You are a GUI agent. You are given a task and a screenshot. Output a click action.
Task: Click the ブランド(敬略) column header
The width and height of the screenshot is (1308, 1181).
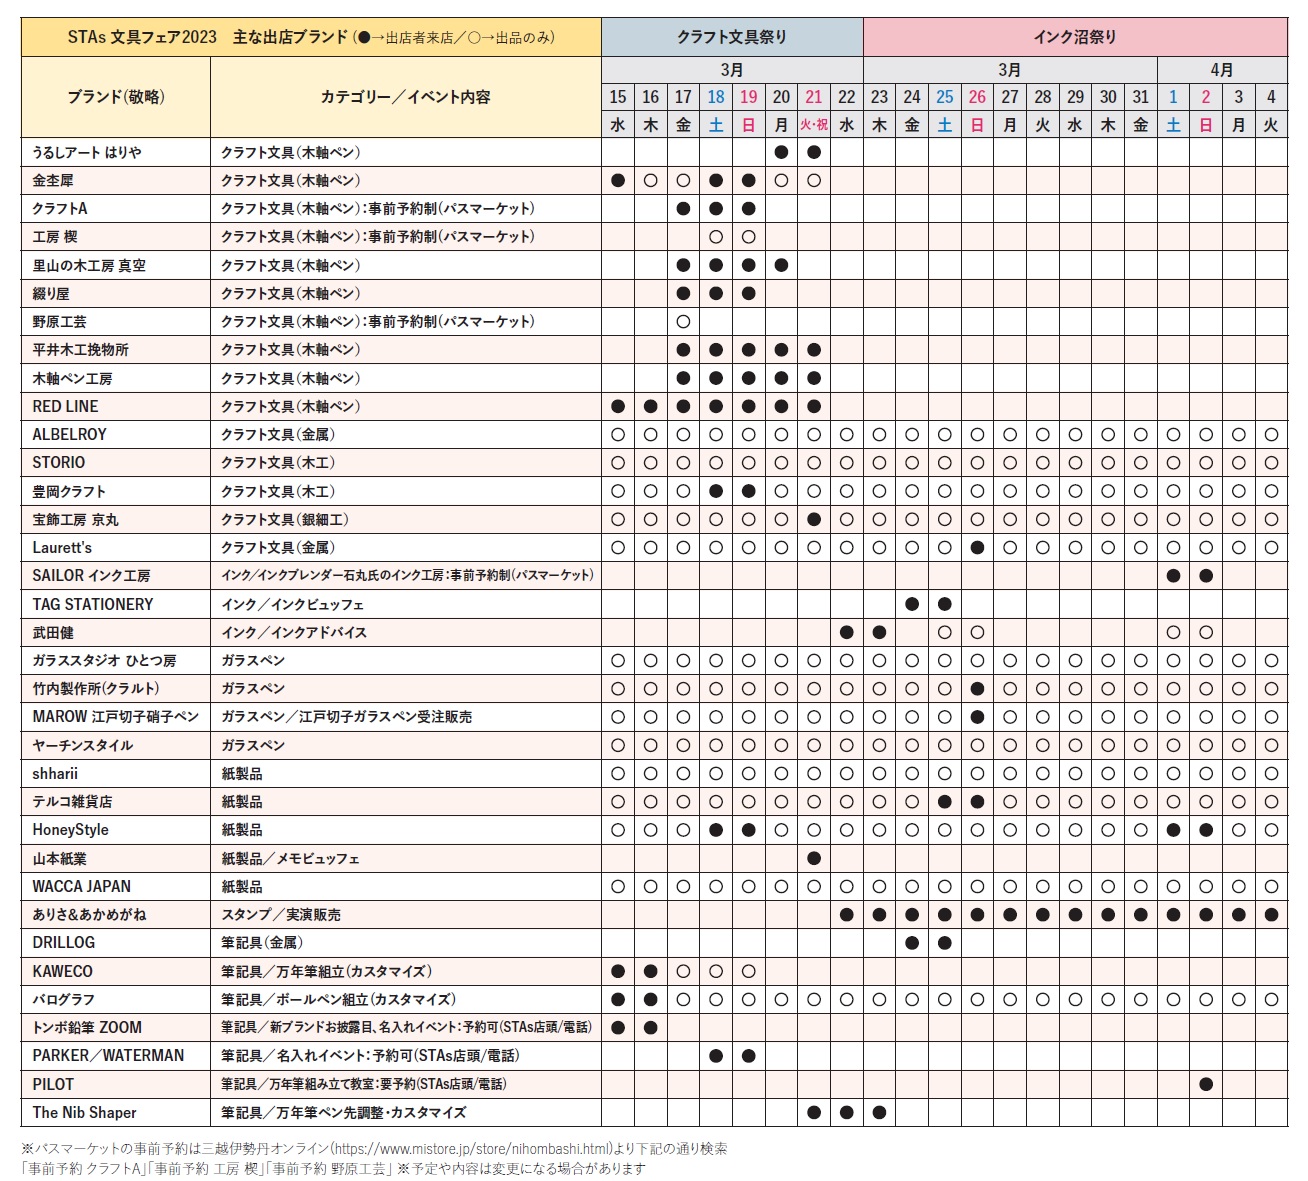tap(116, 97)
